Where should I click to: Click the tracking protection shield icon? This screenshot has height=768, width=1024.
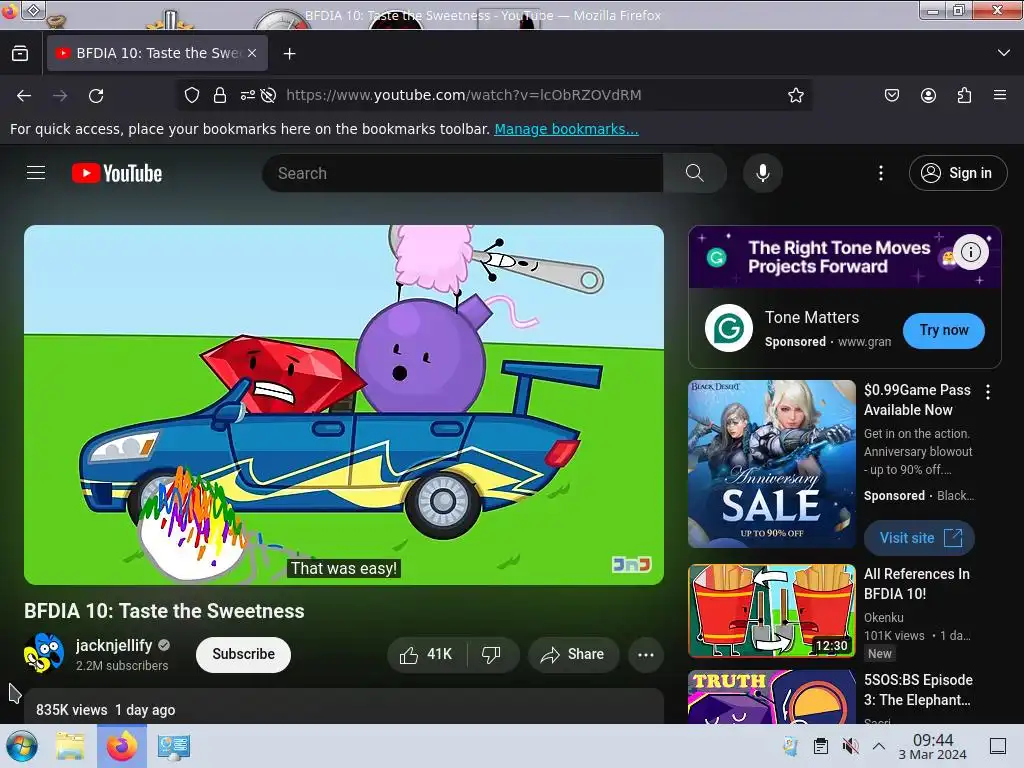pyautogui.click(x=191, y=95)
